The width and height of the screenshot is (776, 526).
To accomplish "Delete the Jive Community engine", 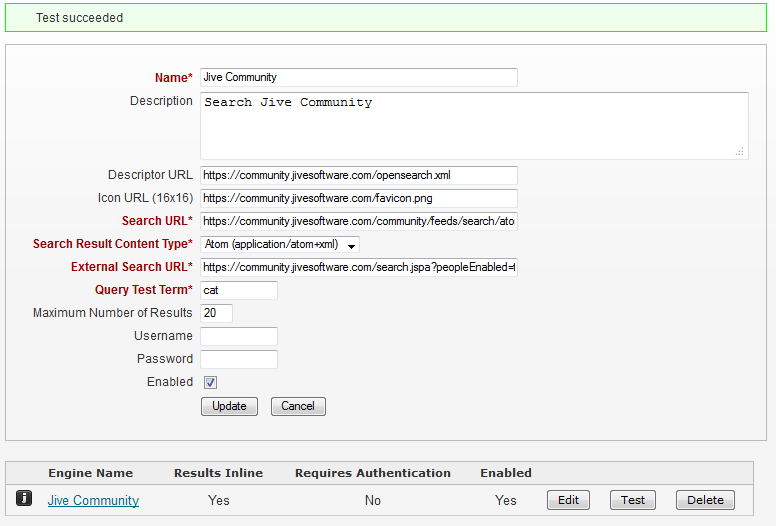I will point(705,500).
